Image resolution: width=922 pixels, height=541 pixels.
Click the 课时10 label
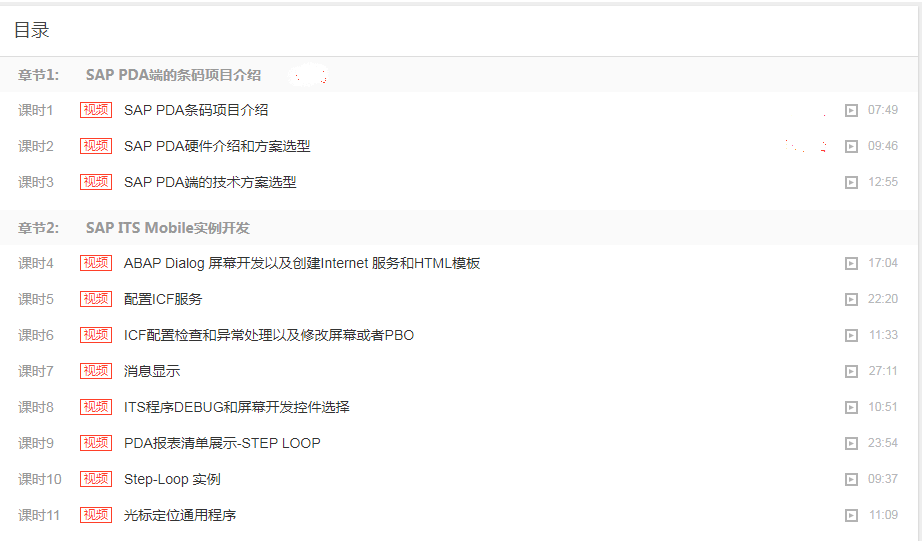click(39, 479)
